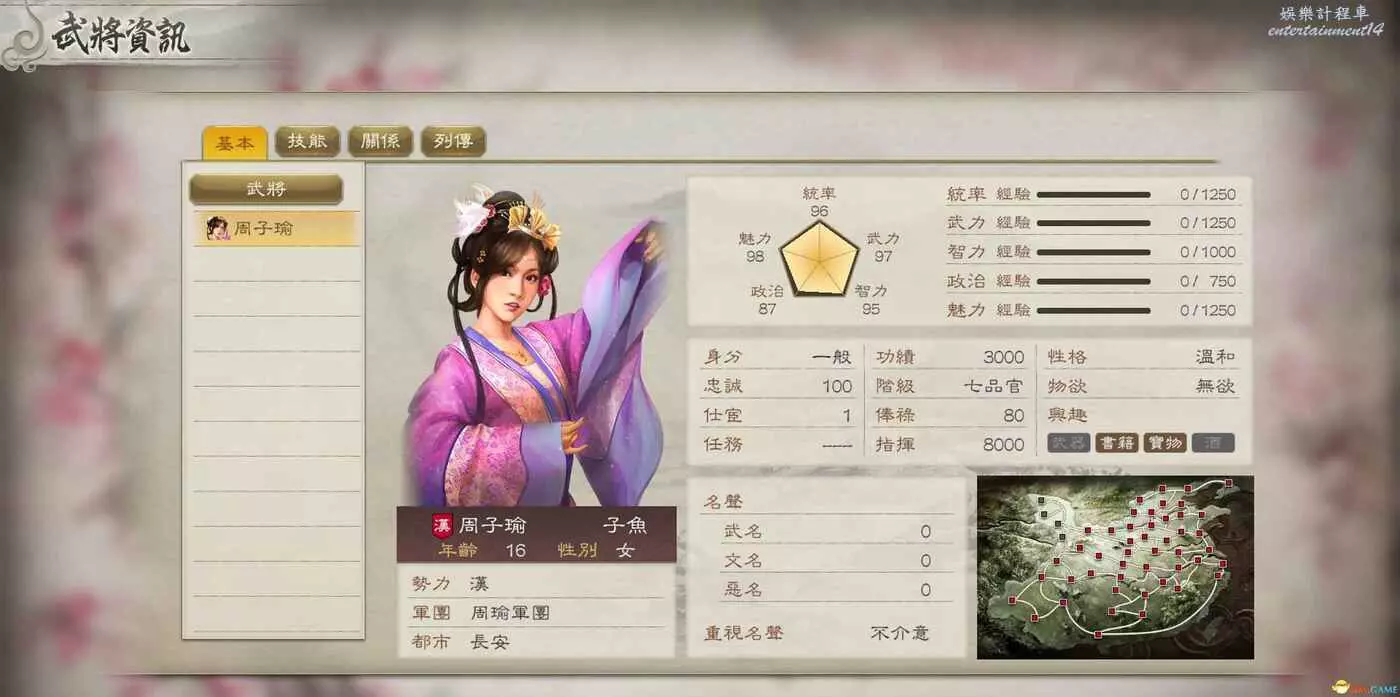Open the 關係 tab

click(x=380, y=141)
